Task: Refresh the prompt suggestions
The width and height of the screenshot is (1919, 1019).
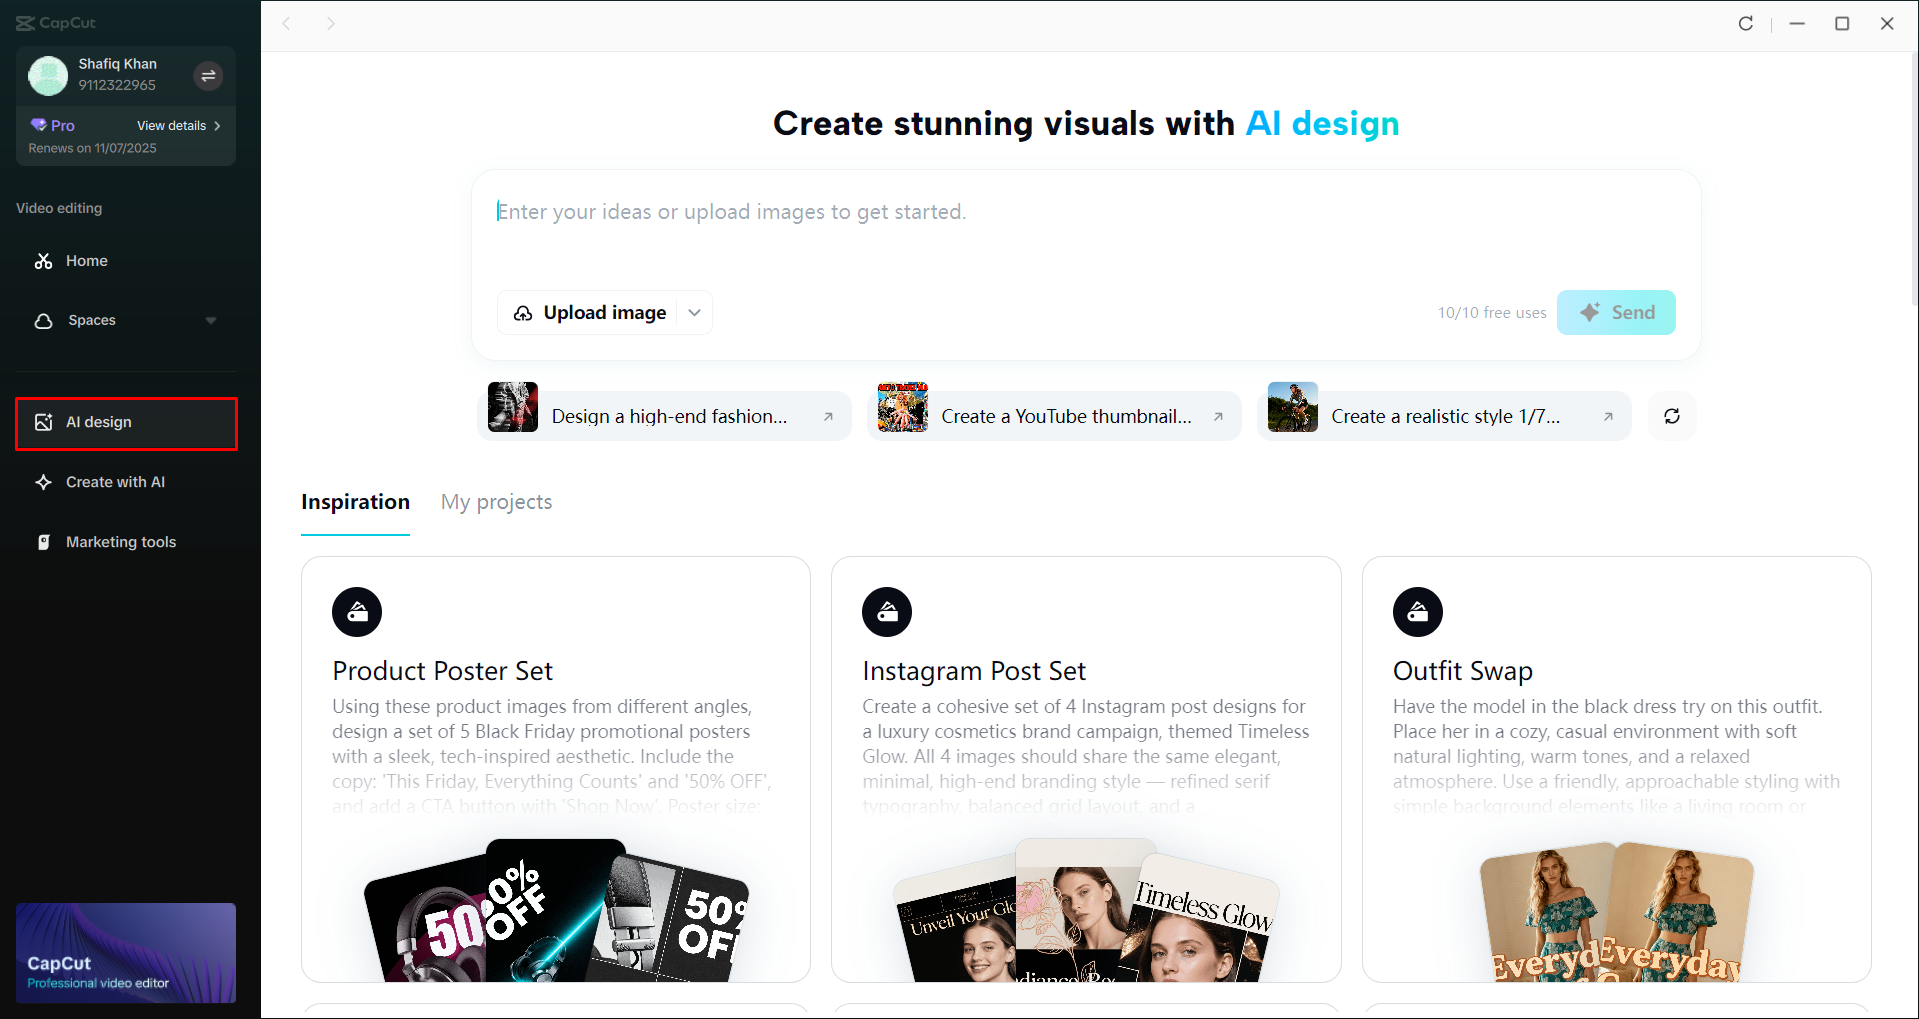Action: click(1671, 416)
